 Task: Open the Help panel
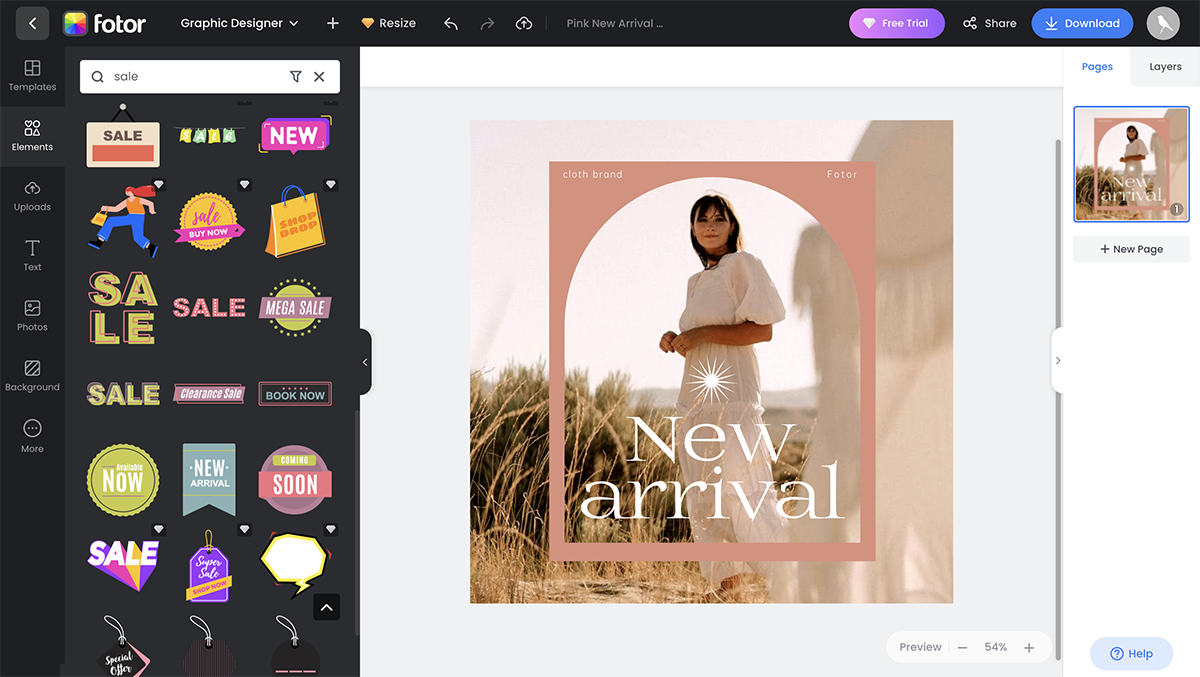coord(1131,653)
